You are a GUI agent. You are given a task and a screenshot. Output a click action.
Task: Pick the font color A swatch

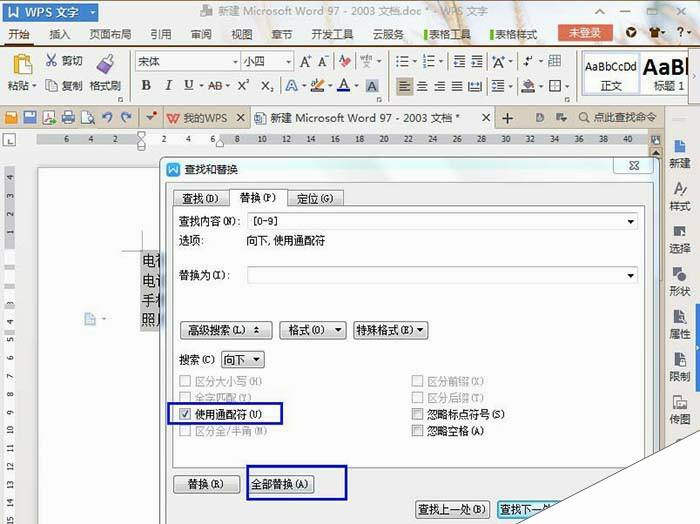343,85
